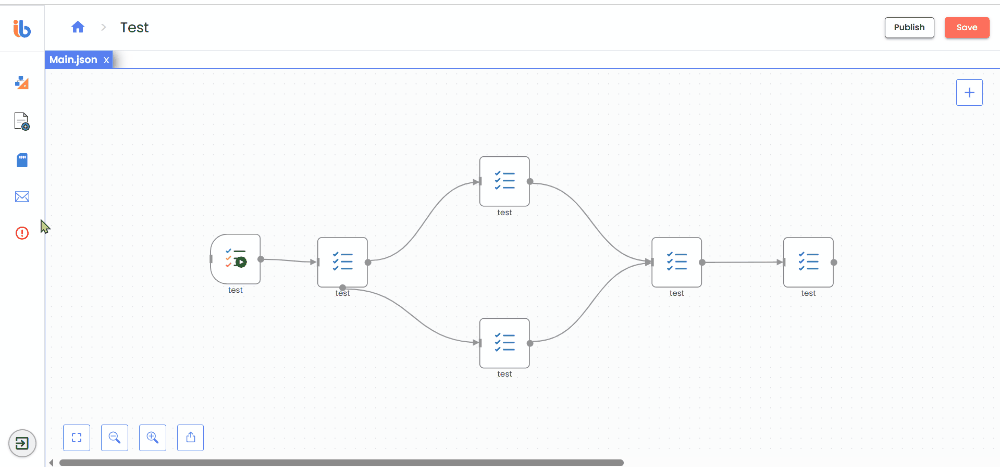The width and height of the screenshot is (1000, 467).
Task: Click the Save button
Action: click(967, 27)
